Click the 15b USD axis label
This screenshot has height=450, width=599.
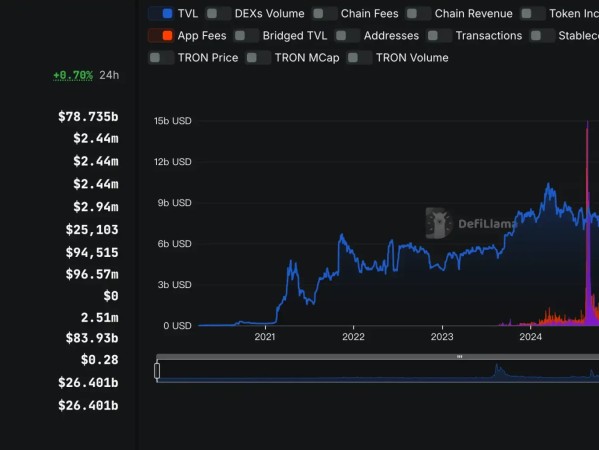pyautogui.click(x=173, y=121)
